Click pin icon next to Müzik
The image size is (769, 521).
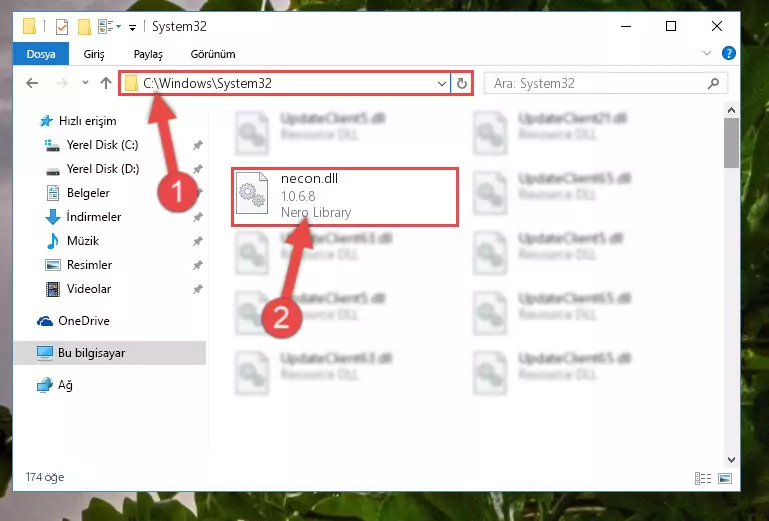197,241
